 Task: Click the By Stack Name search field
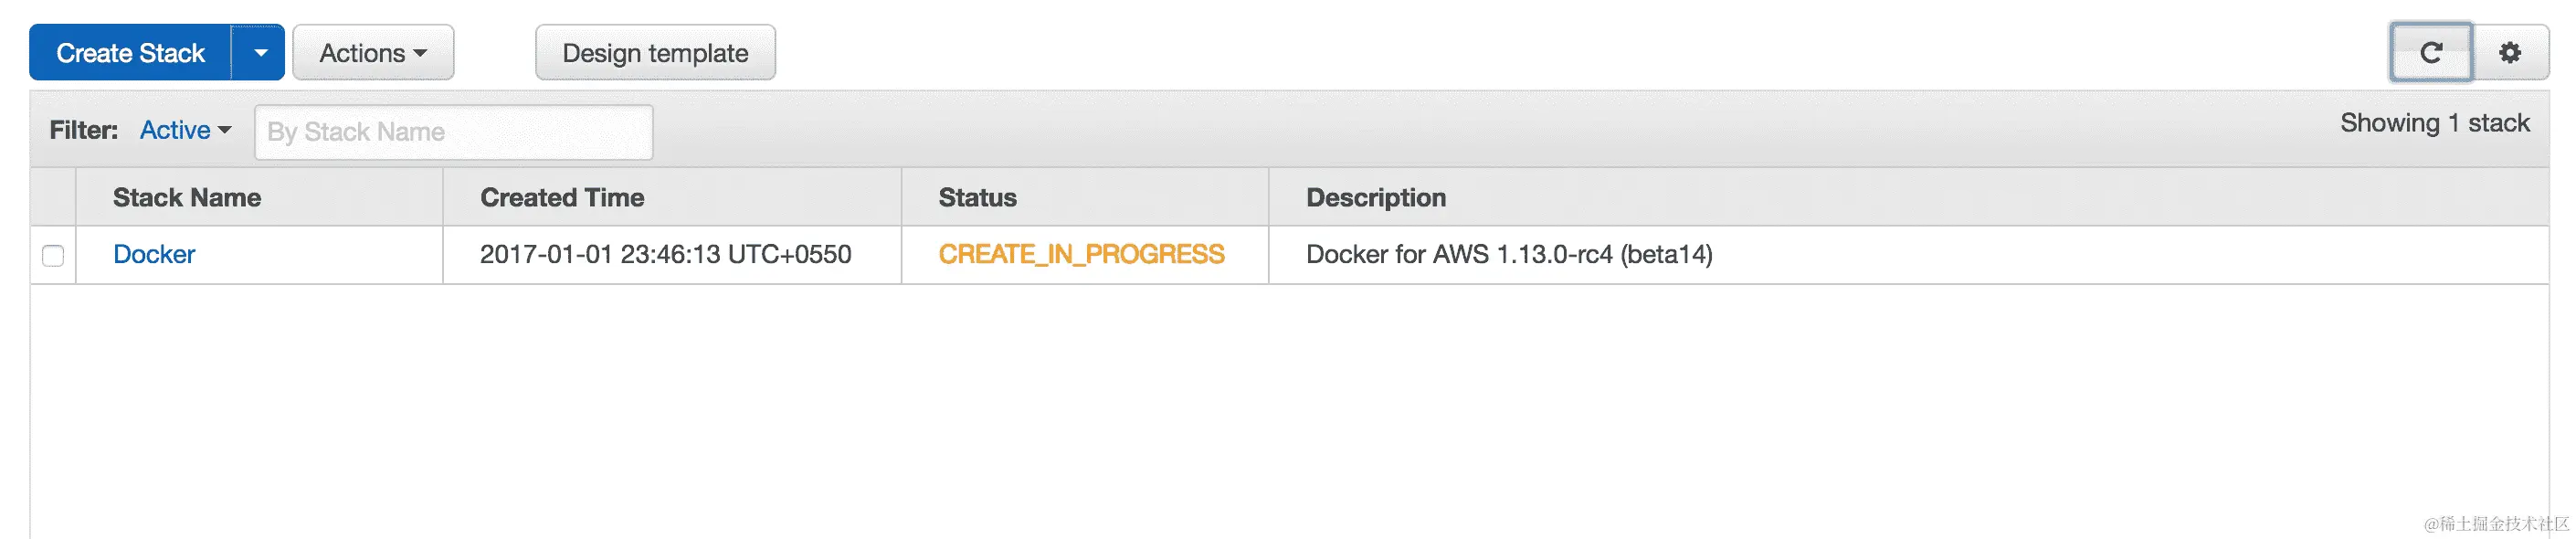pyautogui.click(x=453, y=131)
